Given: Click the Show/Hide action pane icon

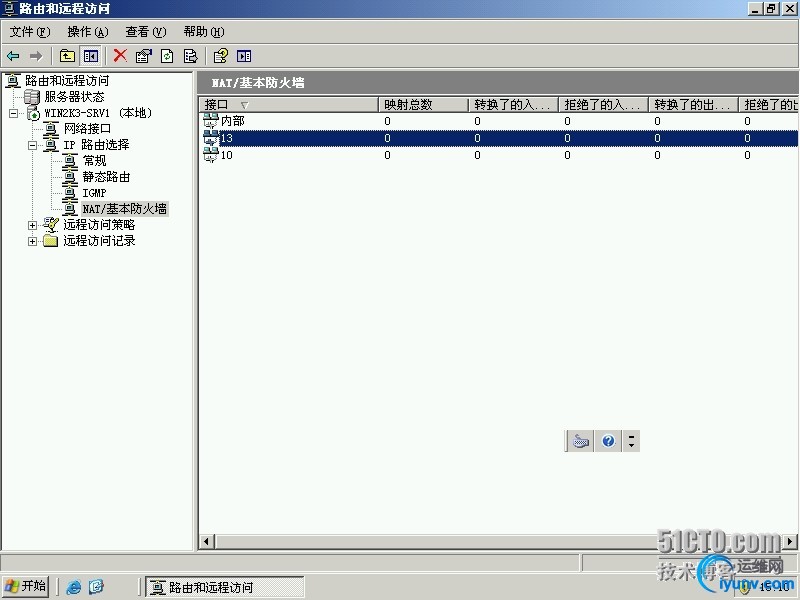Looking at the screenshot, I should coord(244,56).
